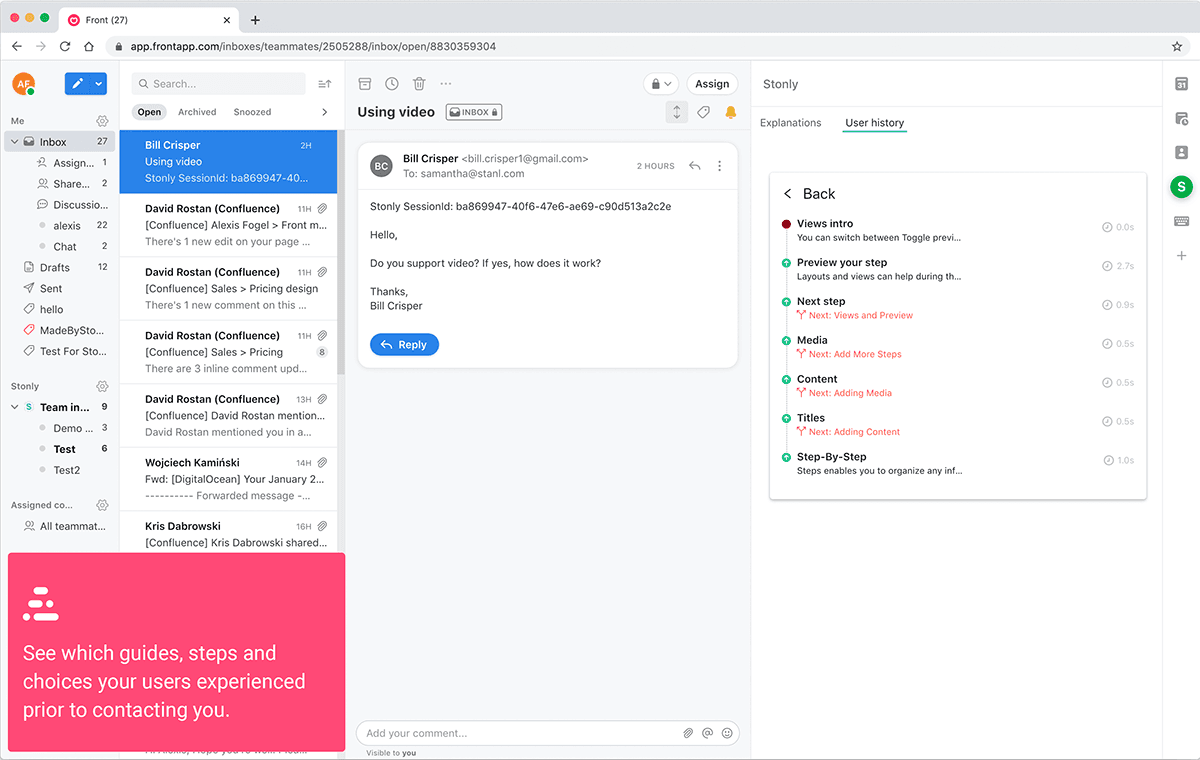
Task: Open the calendar plugin icon in the right sidebar
Action: [1181, 84]
